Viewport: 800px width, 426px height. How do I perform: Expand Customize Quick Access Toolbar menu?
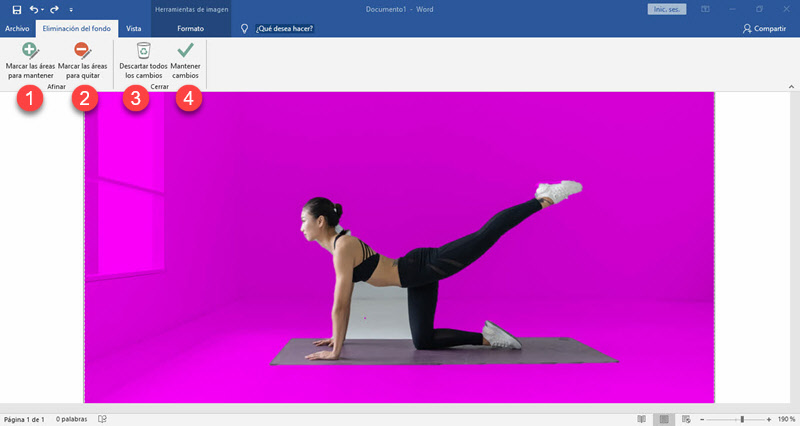pyautogui.click(x=71, y=9)
